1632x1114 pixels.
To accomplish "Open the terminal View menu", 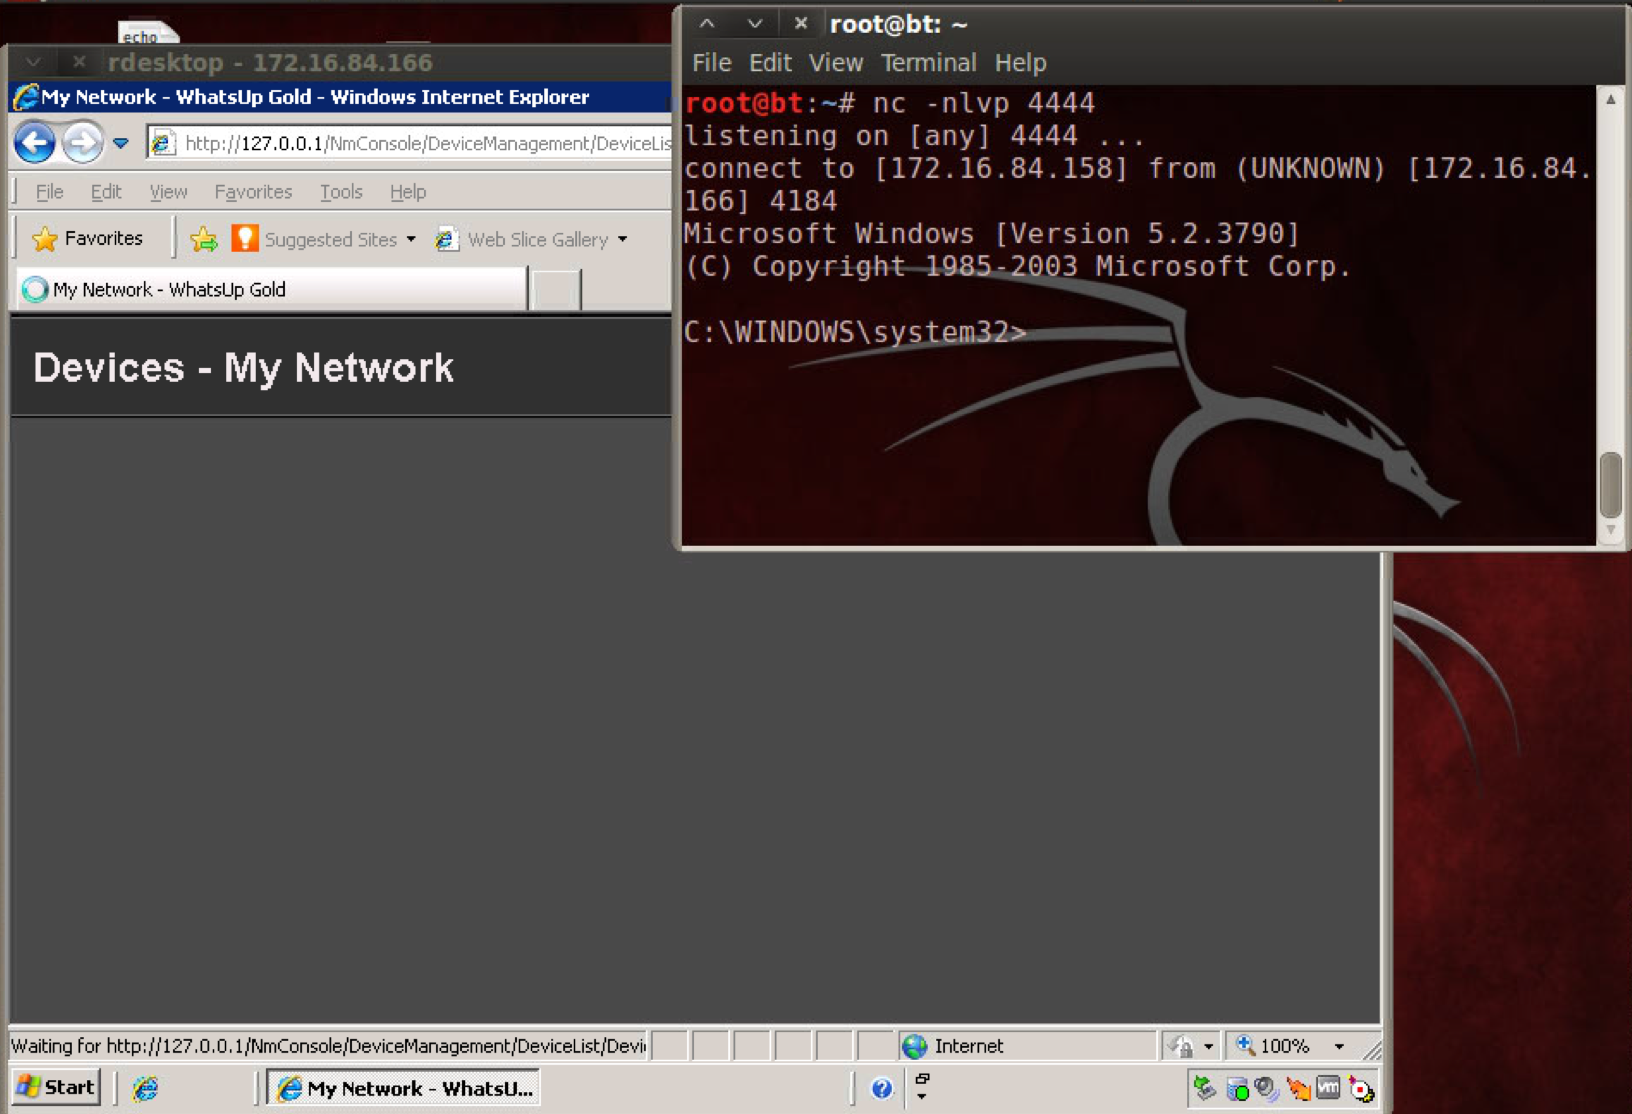I will coord(836,63).
